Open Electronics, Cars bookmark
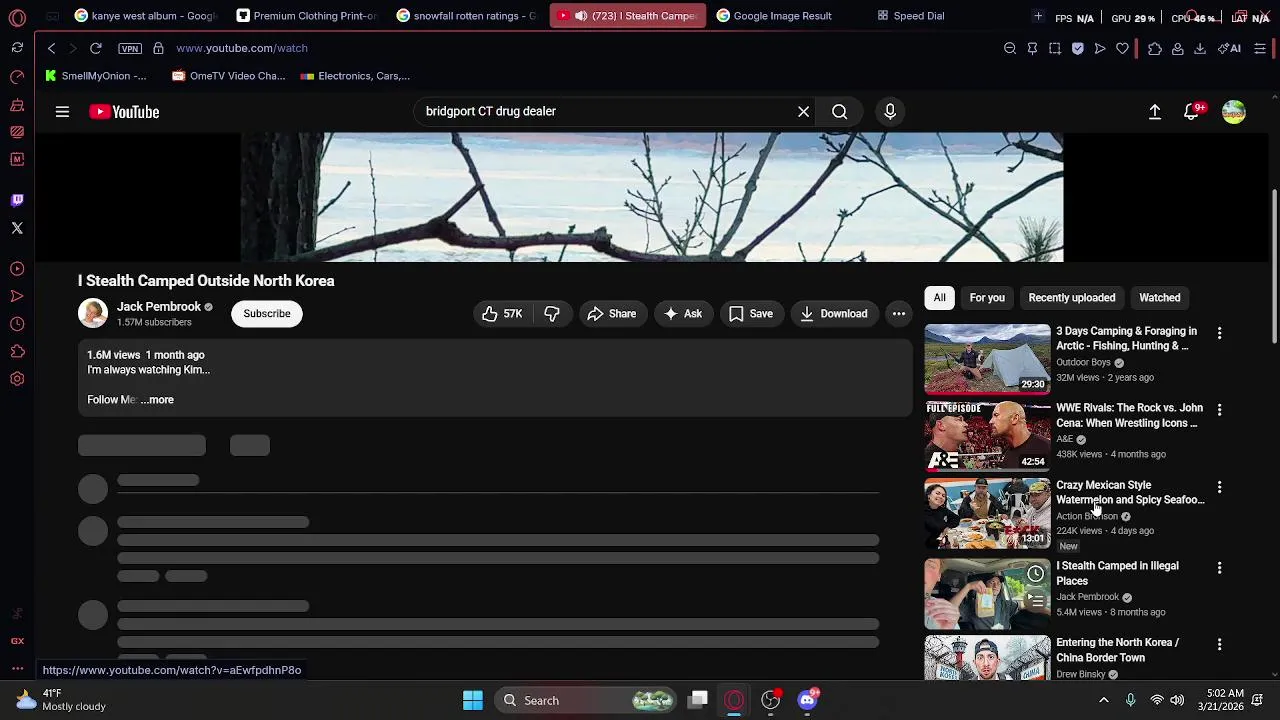This screenshot has width=1280, height=720. coord(355,76)
